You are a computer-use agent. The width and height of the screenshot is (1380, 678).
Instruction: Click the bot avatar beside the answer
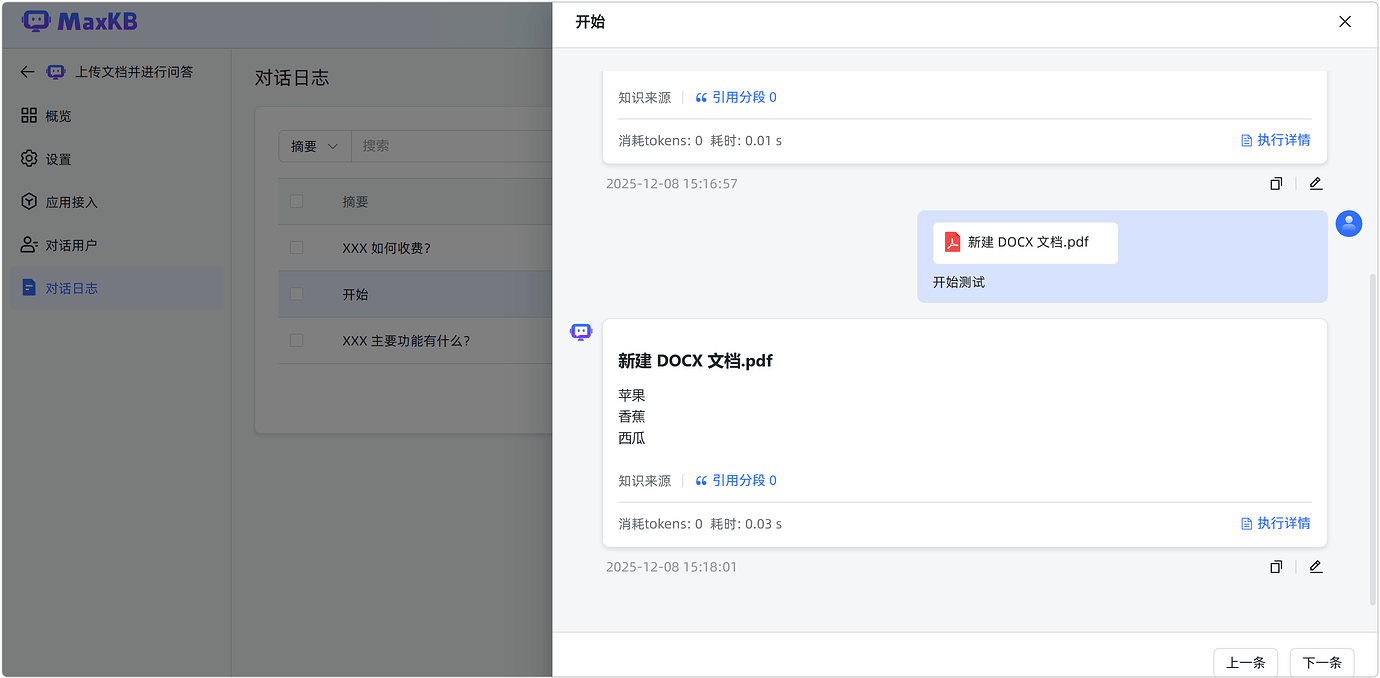point(581,332)
